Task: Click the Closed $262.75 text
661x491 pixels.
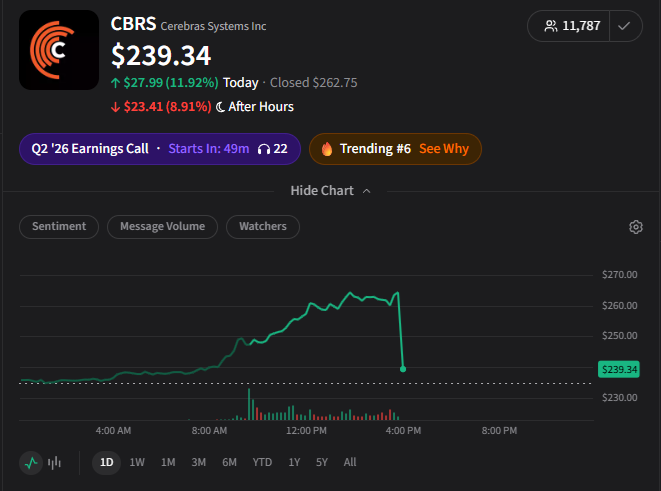Action: click(313, 83)
